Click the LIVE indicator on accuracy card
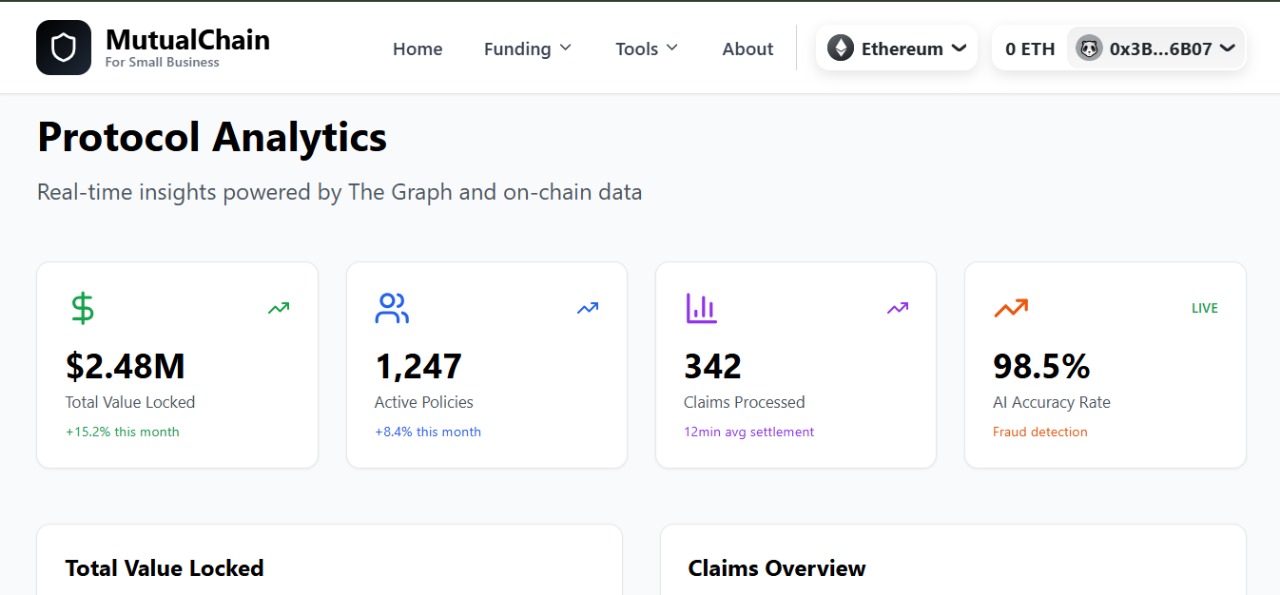The height and width of the screenshot is (595, 1280). click(1204, 308)
